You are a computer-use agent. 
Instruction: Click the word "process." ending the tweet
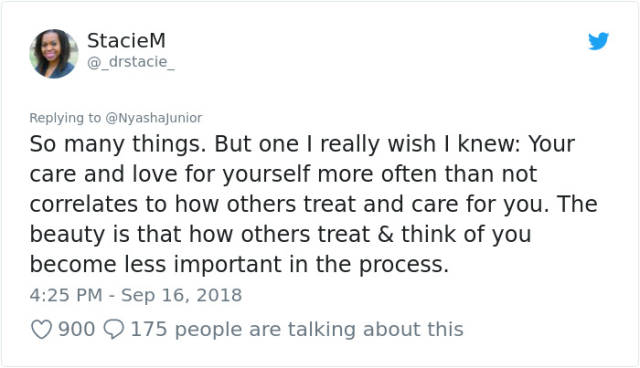coord(404,265)
